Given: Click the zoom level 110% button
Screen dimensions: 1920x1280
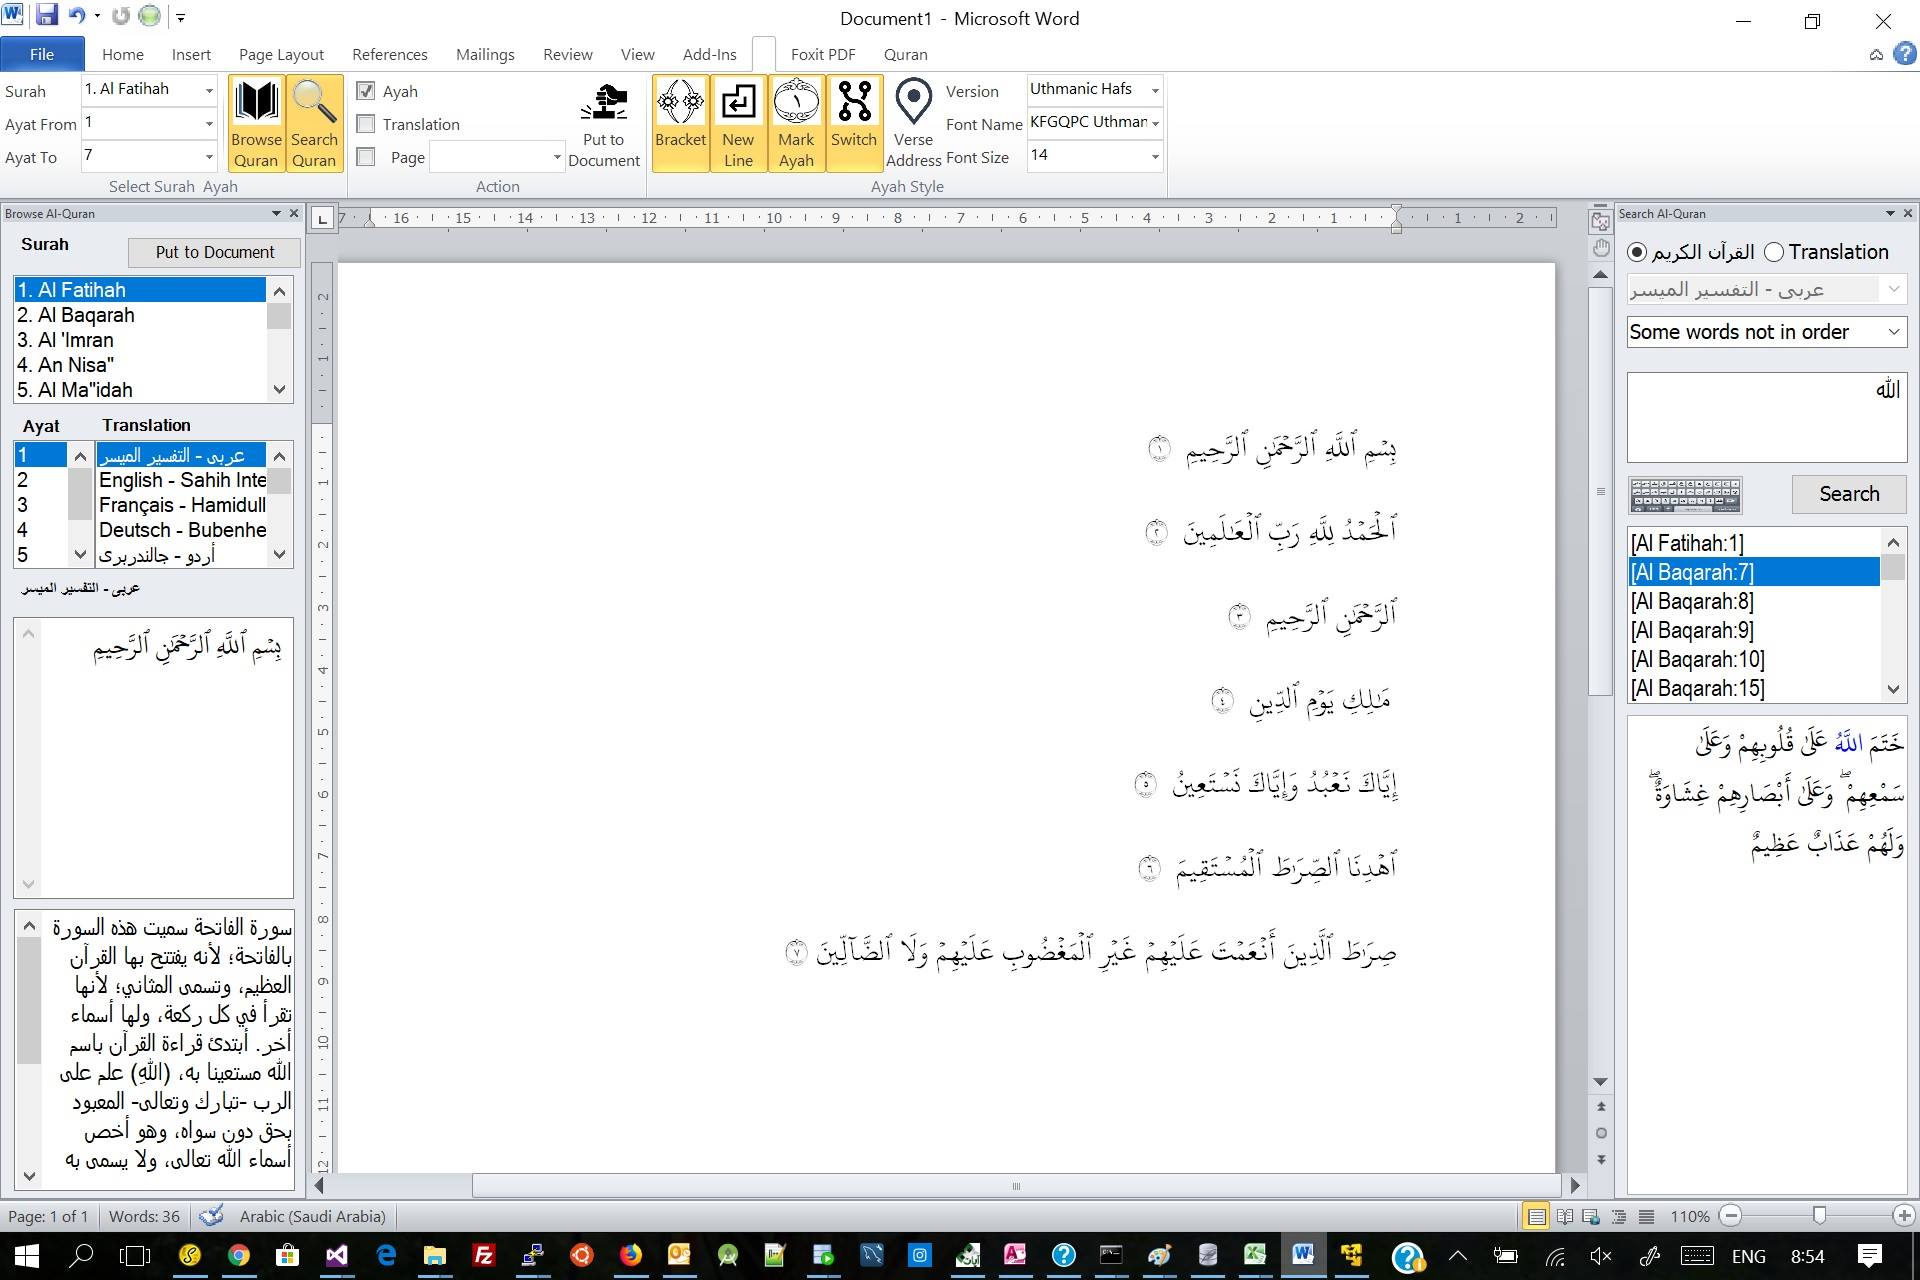Looking at the screenshot, I should (1690, 1217).
